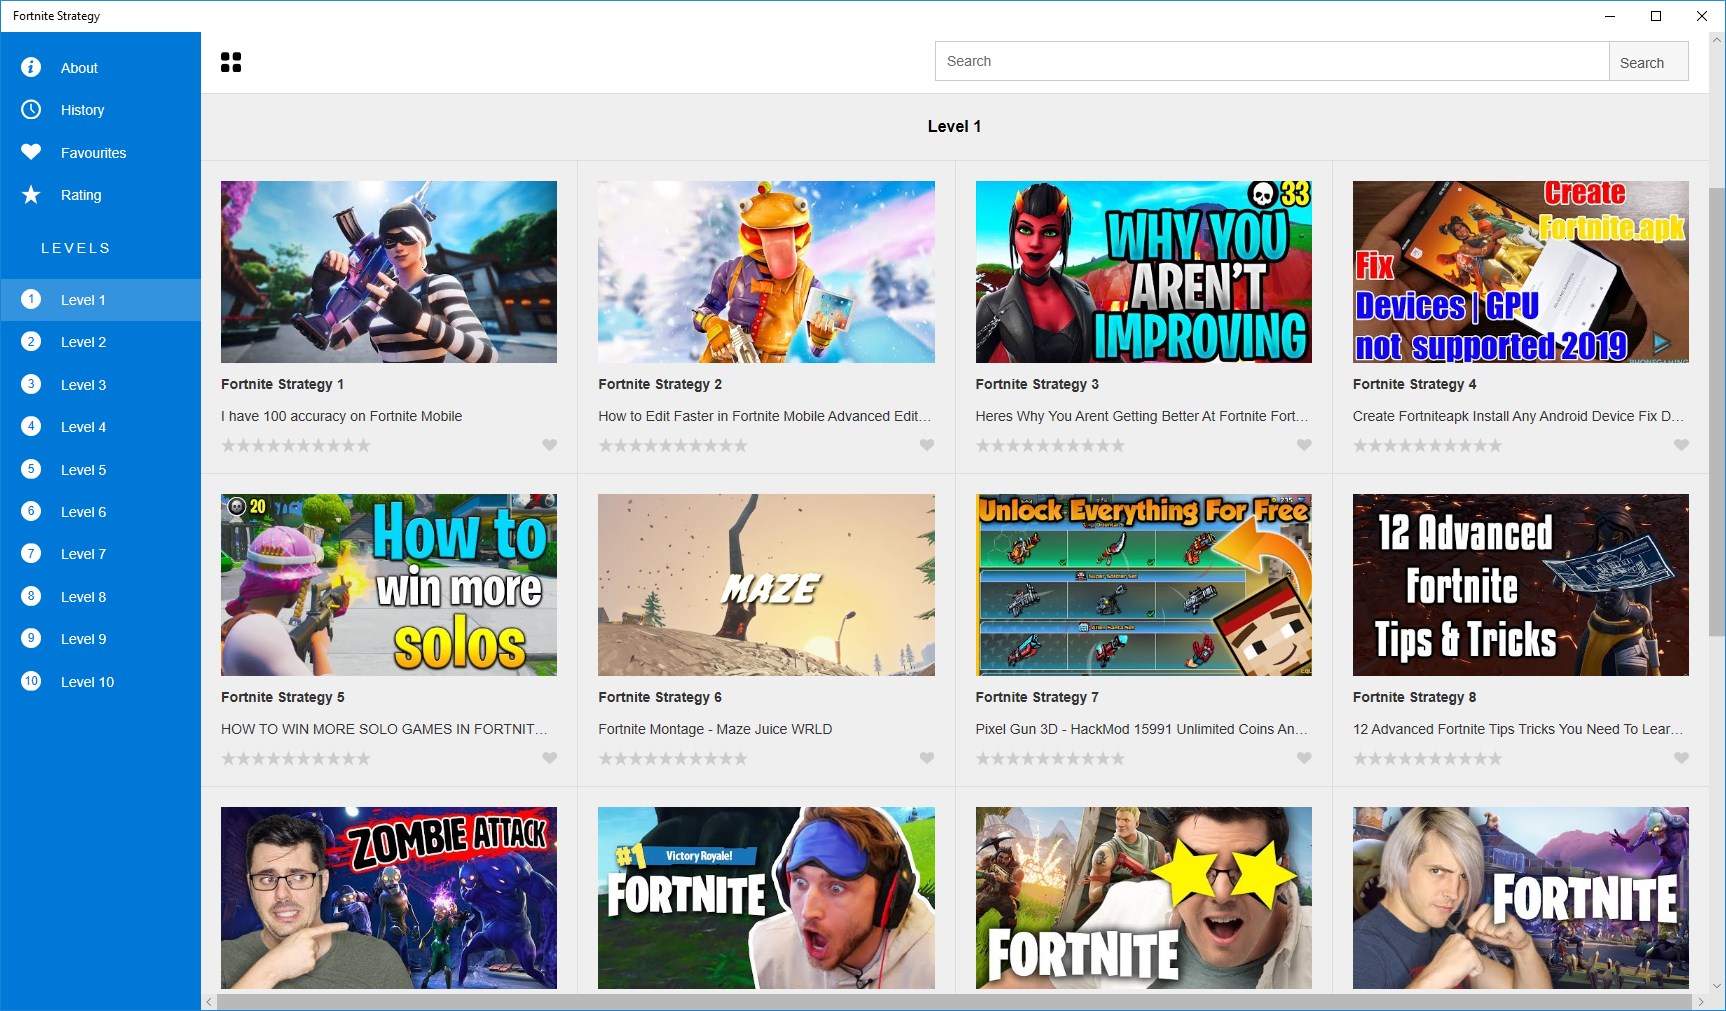Click the vertical scrollbar down arrow
Viewport: 1726px width, 1011px height.
pos(1717,986)
